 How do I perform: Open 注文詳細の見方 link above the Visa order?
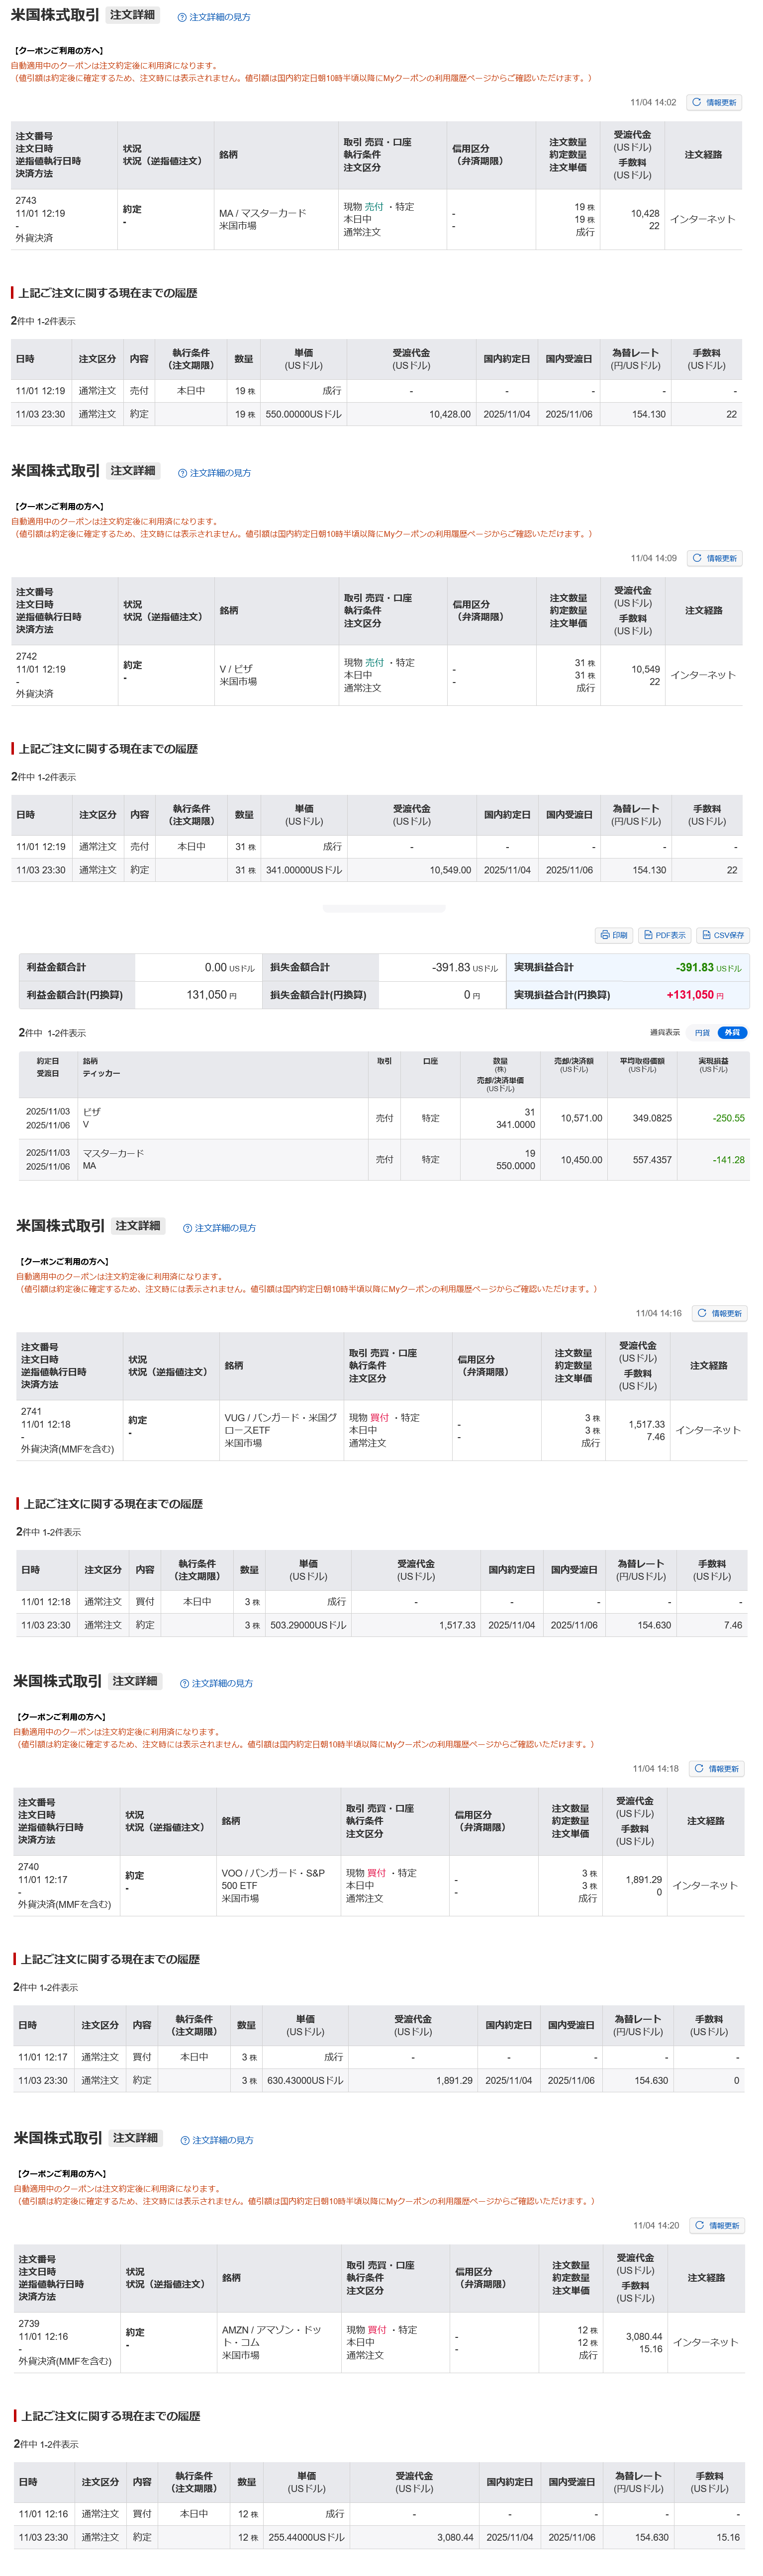(214, 473)
